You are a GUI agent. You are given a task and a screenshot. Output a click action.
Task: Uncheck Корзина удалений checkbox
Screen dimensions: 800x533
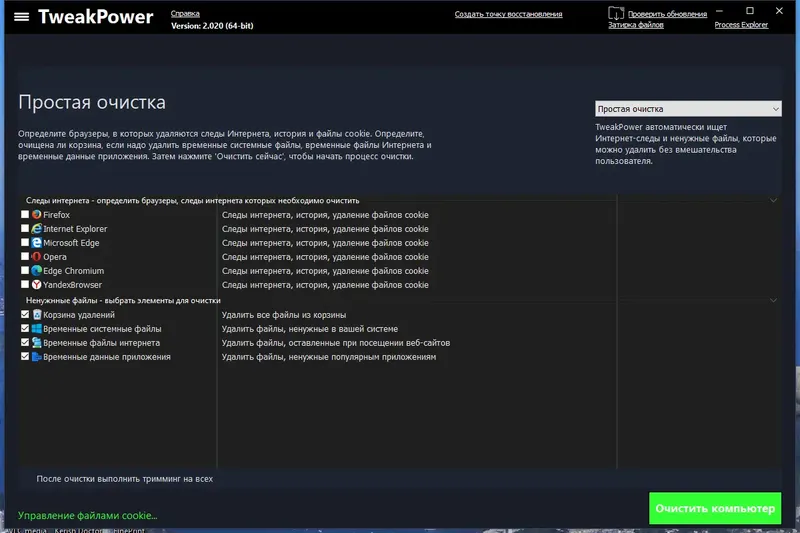(24, 315)
